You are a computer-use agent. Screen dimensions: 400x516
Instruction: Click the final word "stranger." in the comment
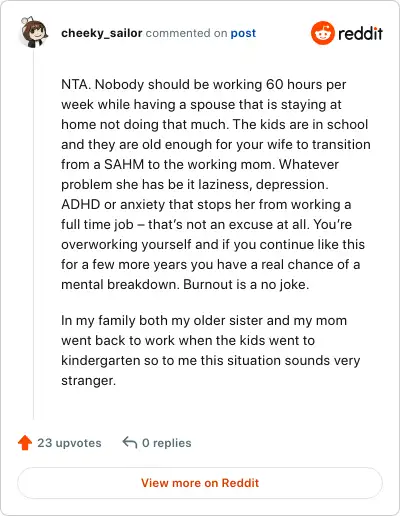point(88,381)
